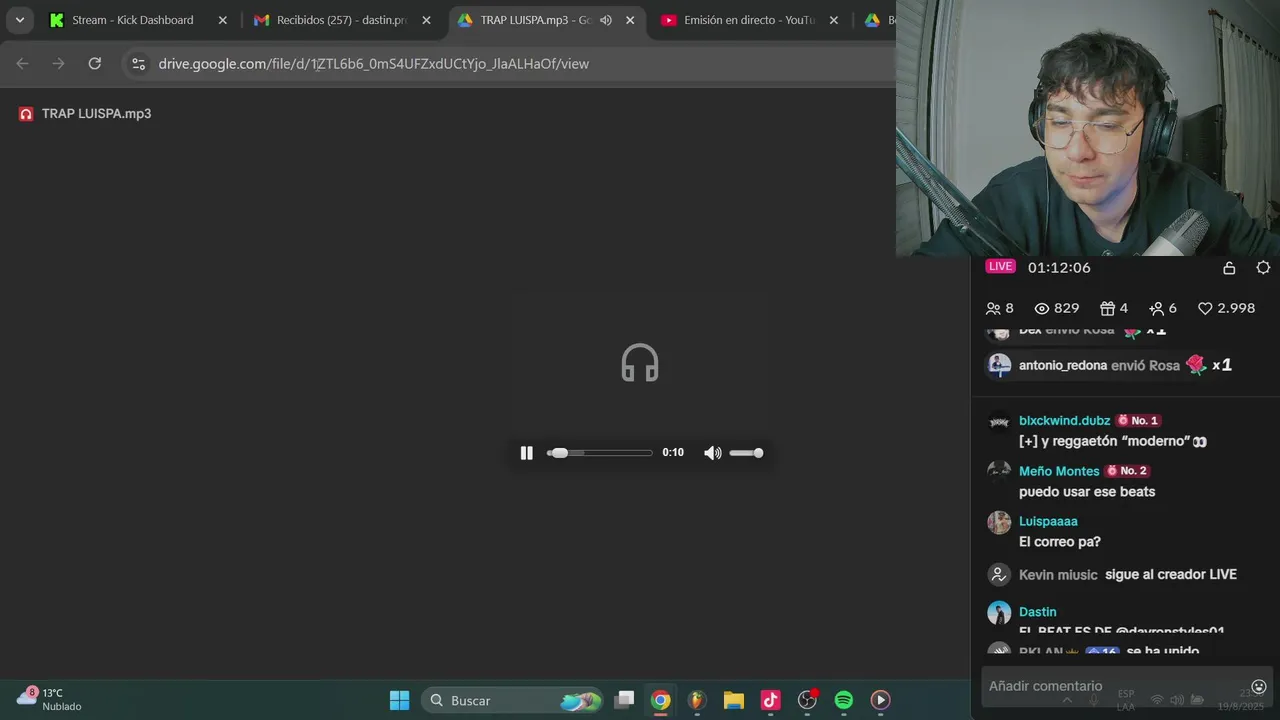The height and width of the screenshot is (720, 1280).
Task: Open OBS Studio from the taskbar
Action: point(807,700)
